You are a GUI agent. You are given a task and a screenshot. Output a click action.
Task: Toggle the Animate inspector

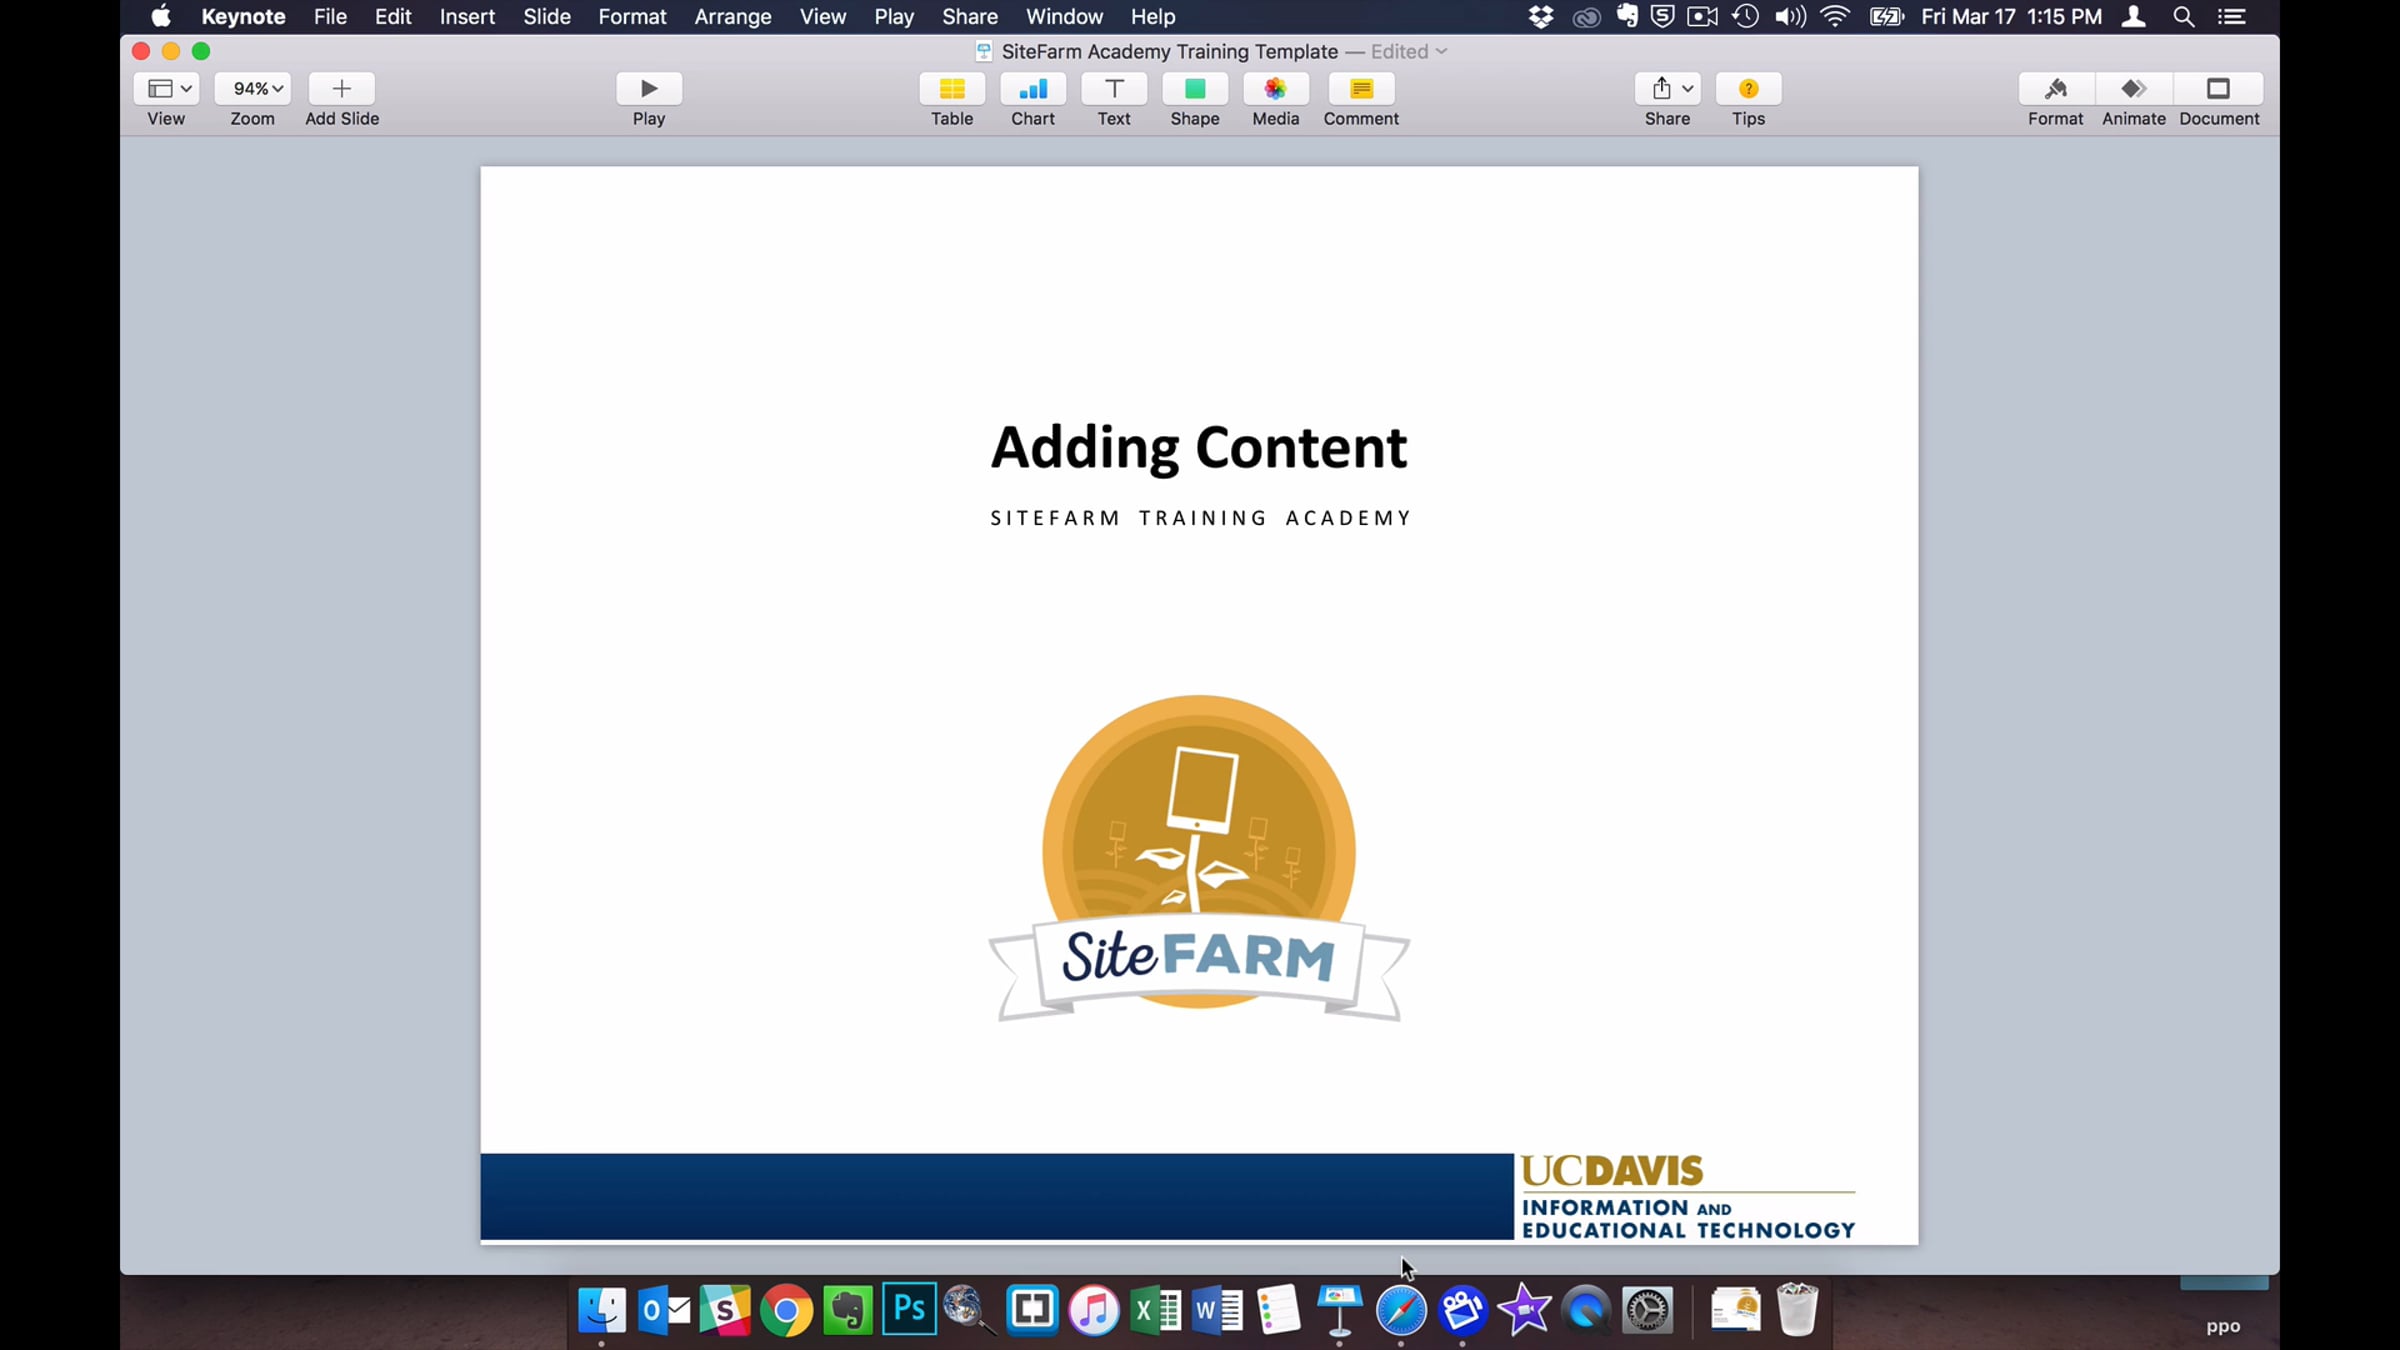pos(2134,89)
